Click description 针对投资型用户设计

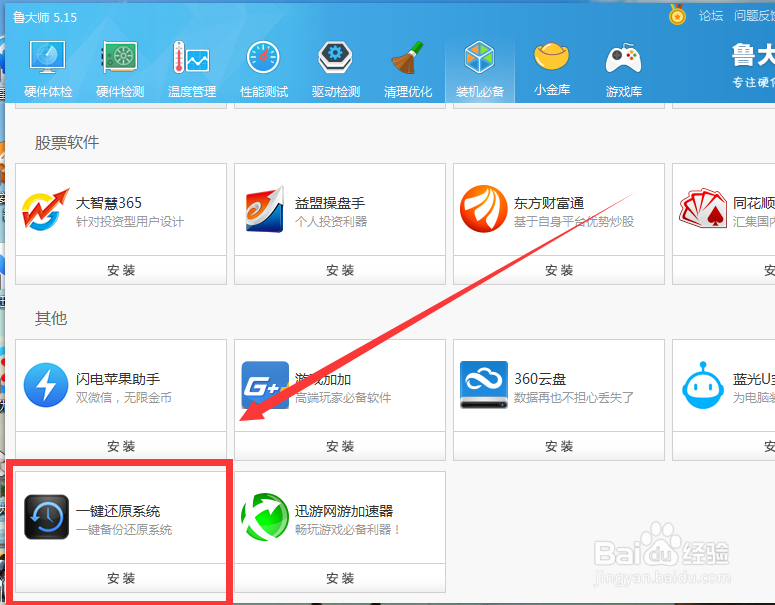(x=129, y=221)
